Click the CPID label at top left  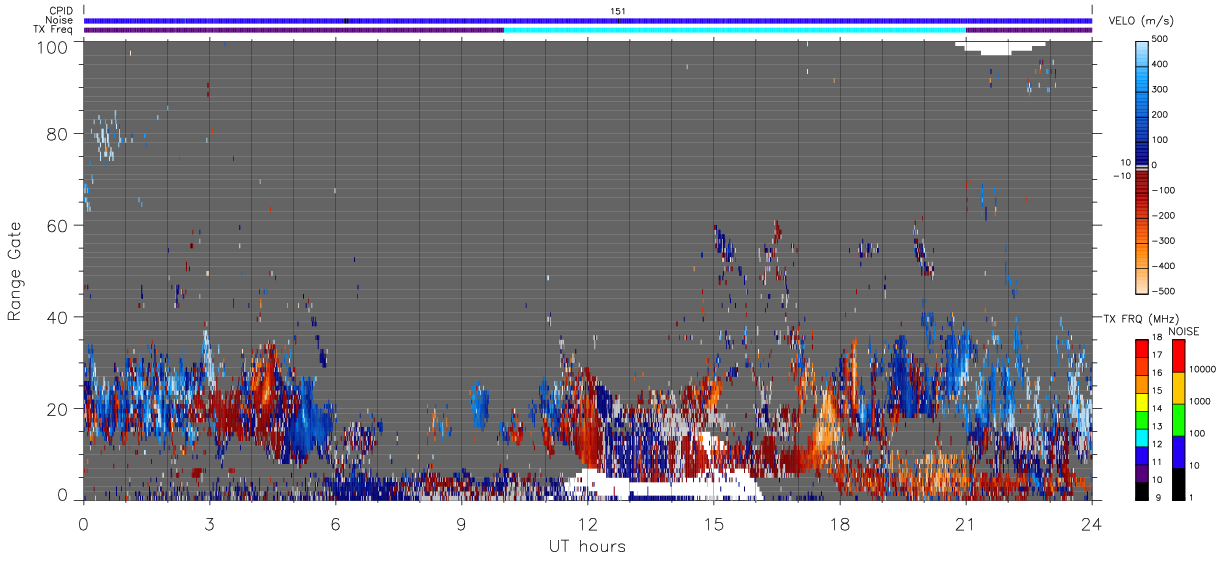point(60,11)
